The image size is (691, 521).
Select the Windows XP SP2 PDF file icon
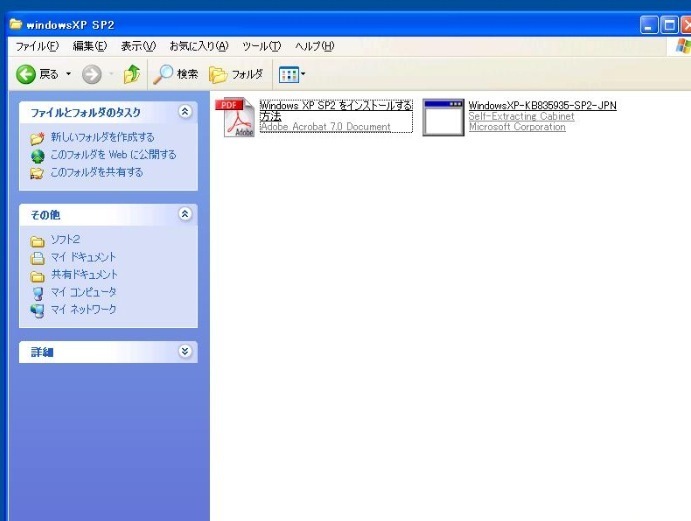click(x=236, y=117)
